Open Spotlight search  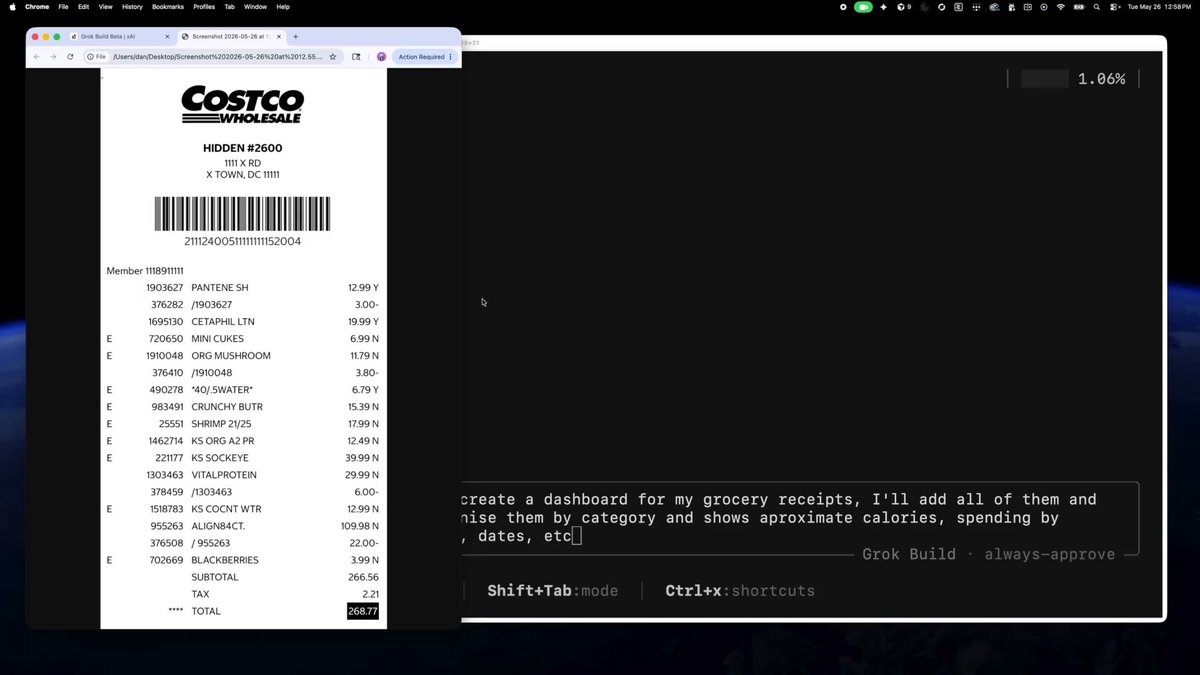click(1096, 6)
